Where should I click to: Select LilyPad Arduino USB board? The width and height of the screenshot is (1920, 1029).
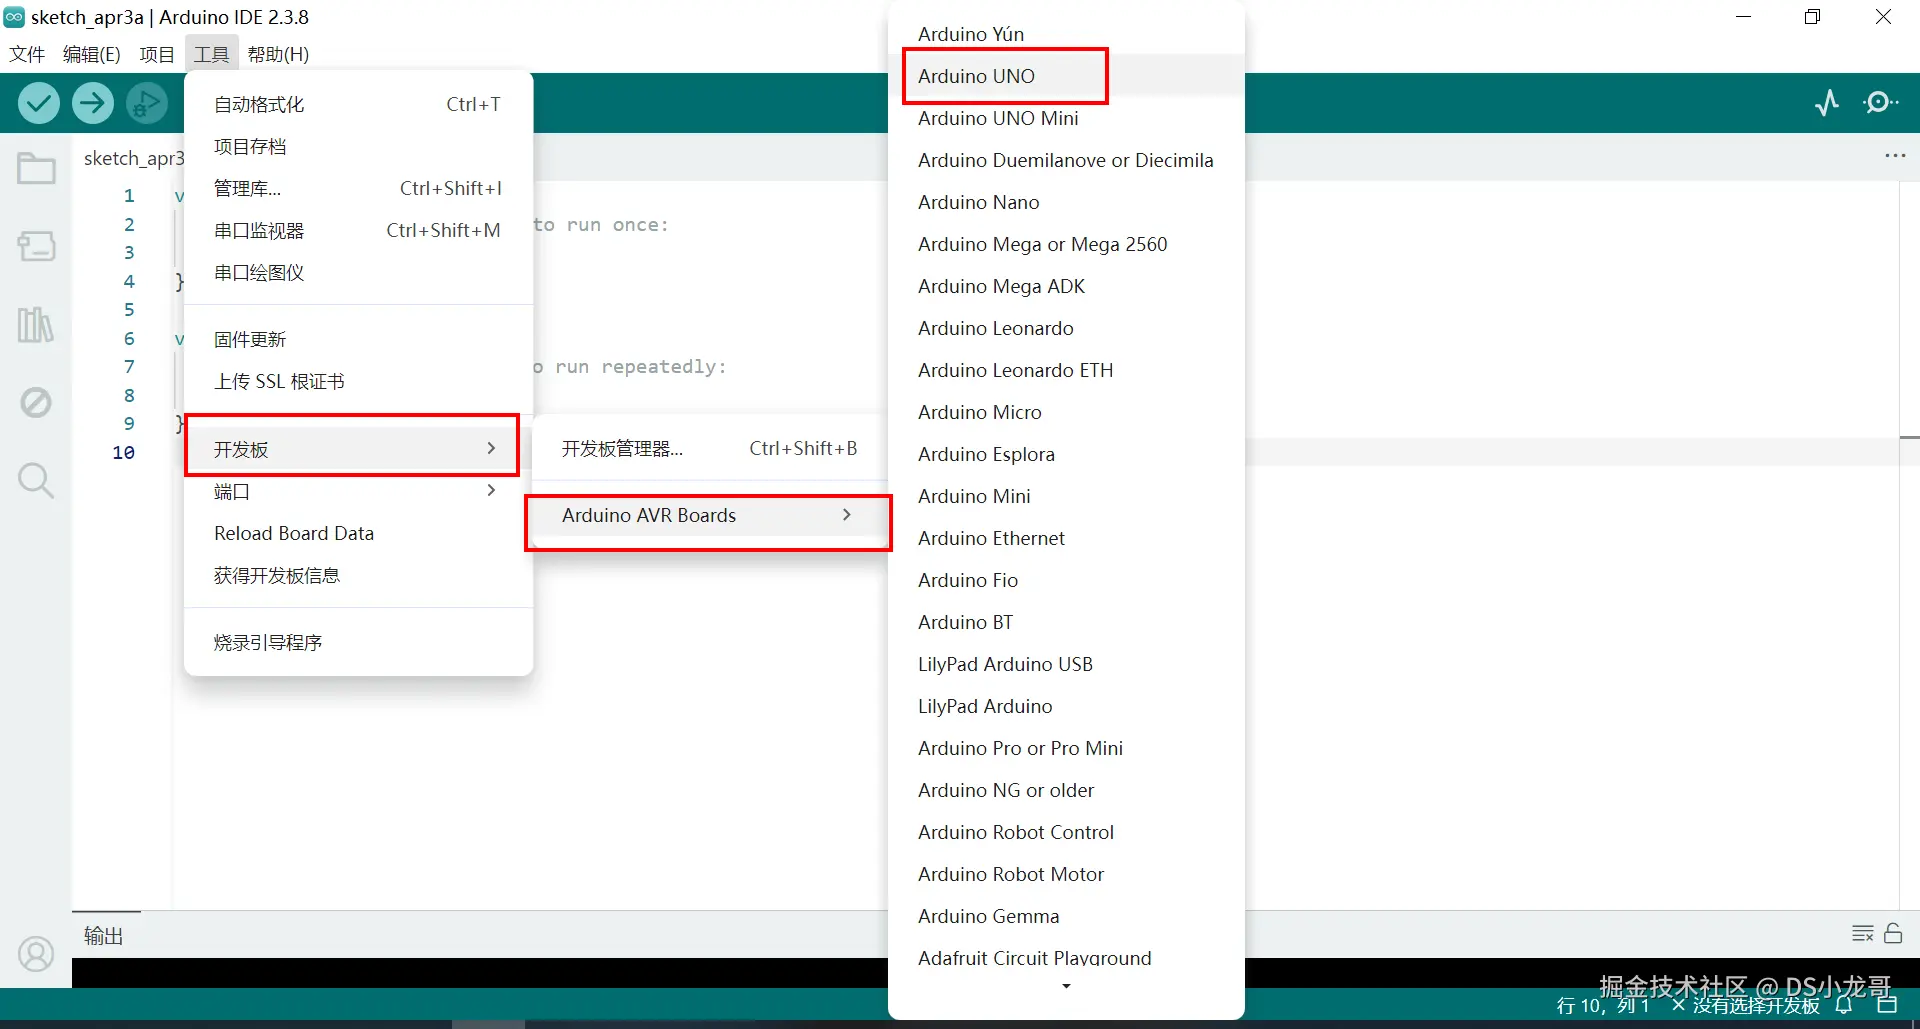pyautogui.click(x=1066, y=664)
